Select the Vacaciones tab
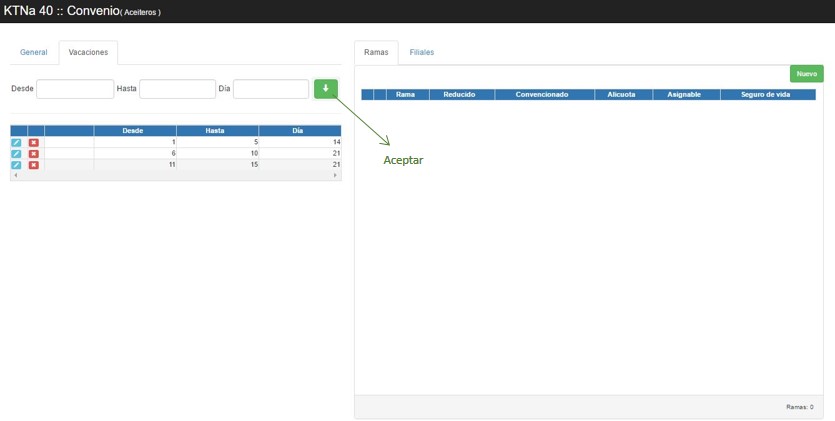835x421 pixels. pyautogui.click(x=88, y=52)
